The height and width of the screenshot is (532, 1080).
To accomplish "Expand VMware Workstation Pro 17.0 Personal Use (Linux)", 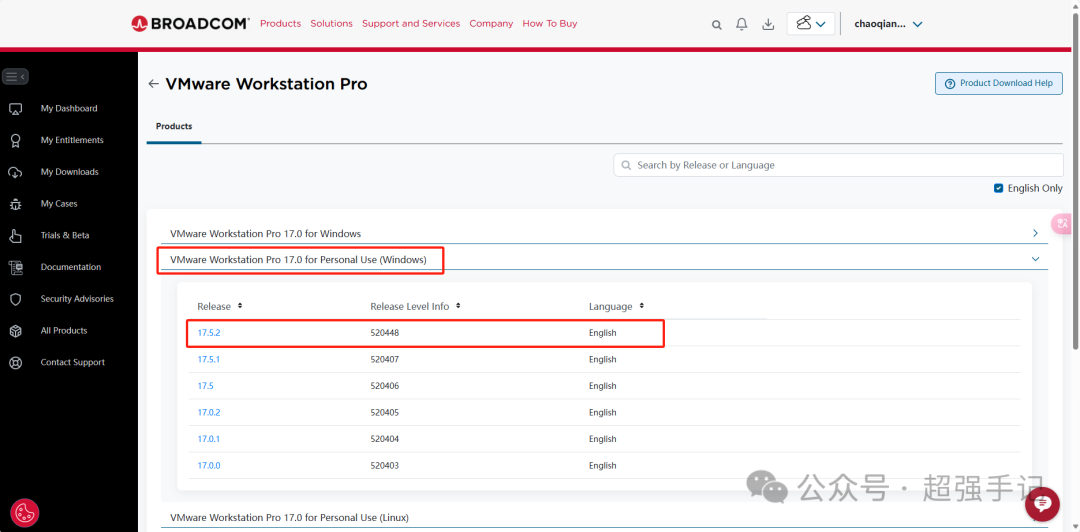I will pyautogui.click(x=289, y=517).
